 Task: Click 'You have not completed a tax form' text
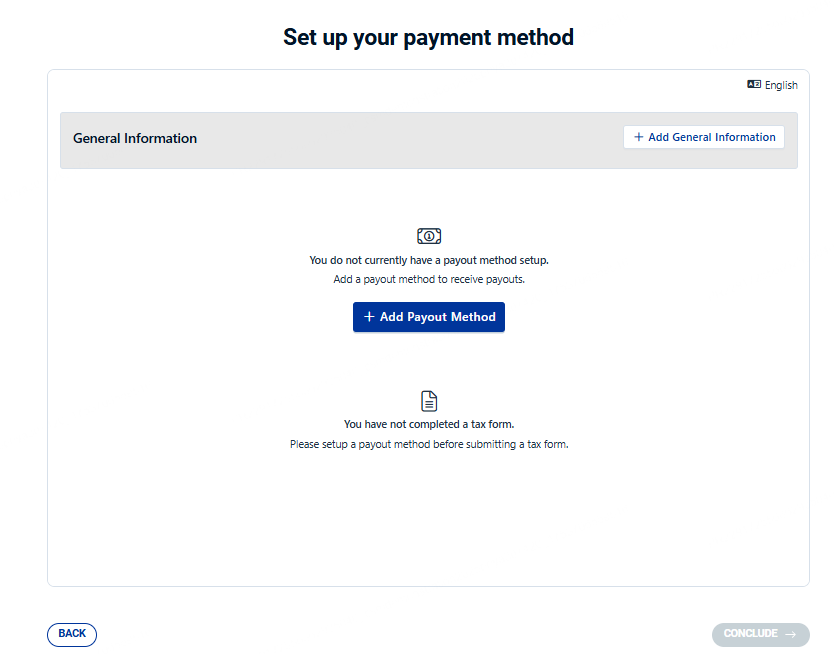[429, 424]
